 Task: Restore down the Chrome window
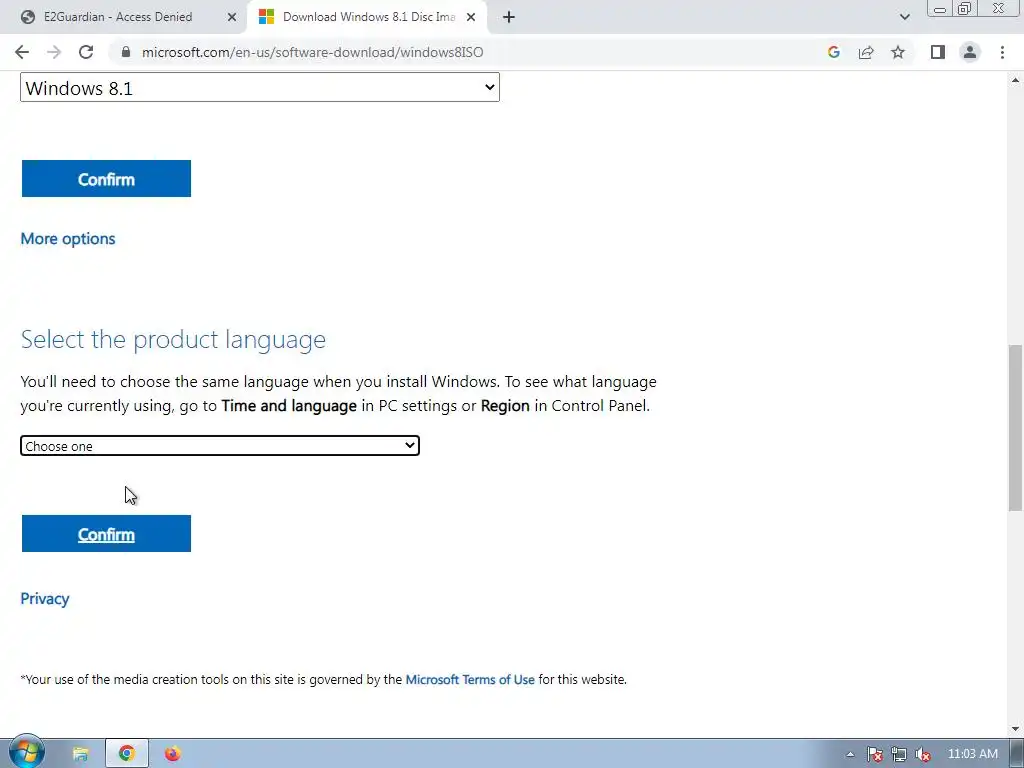(x=964, y=9)
